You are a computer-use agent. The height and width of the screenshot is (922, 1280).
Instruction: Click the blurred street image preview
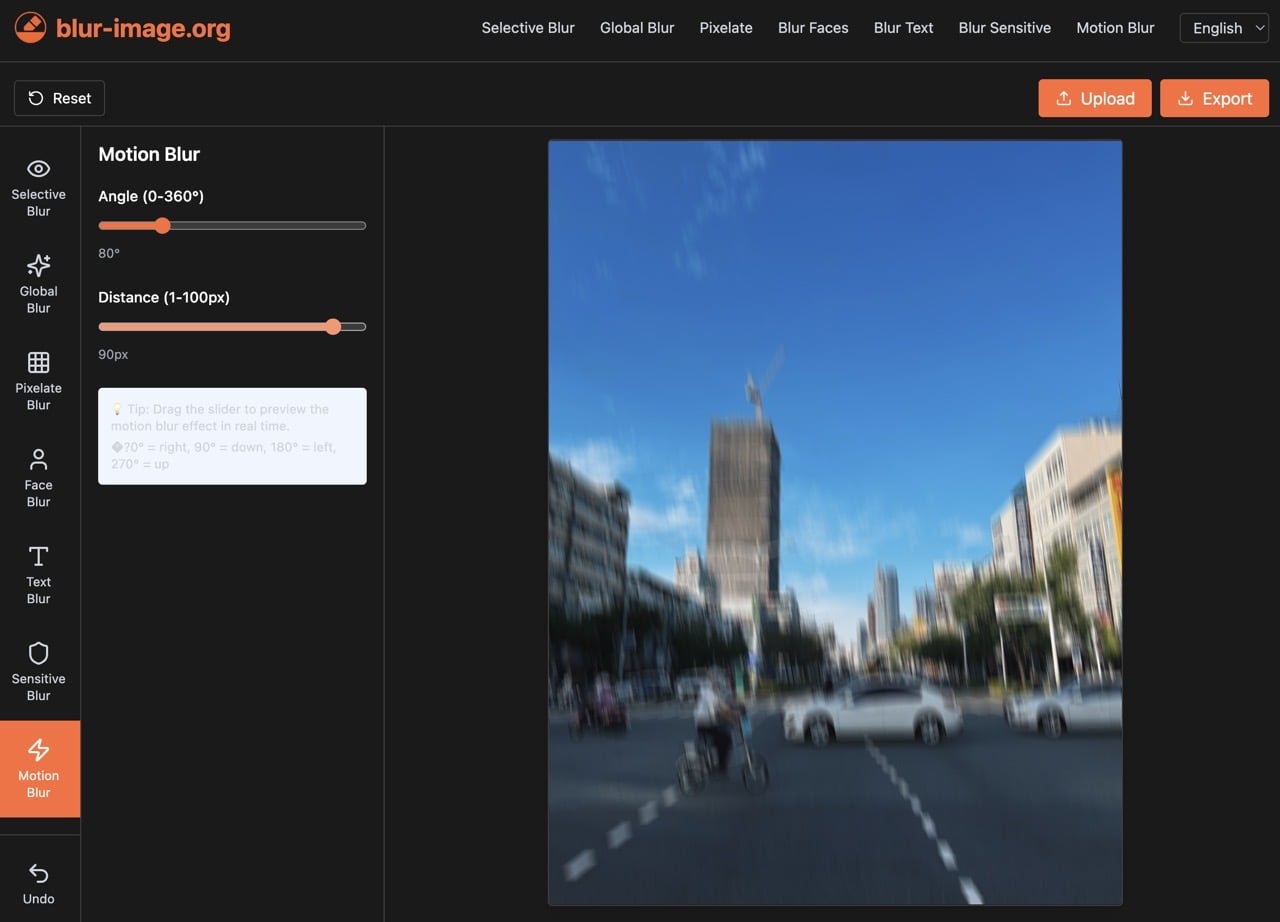coord(835,522)
